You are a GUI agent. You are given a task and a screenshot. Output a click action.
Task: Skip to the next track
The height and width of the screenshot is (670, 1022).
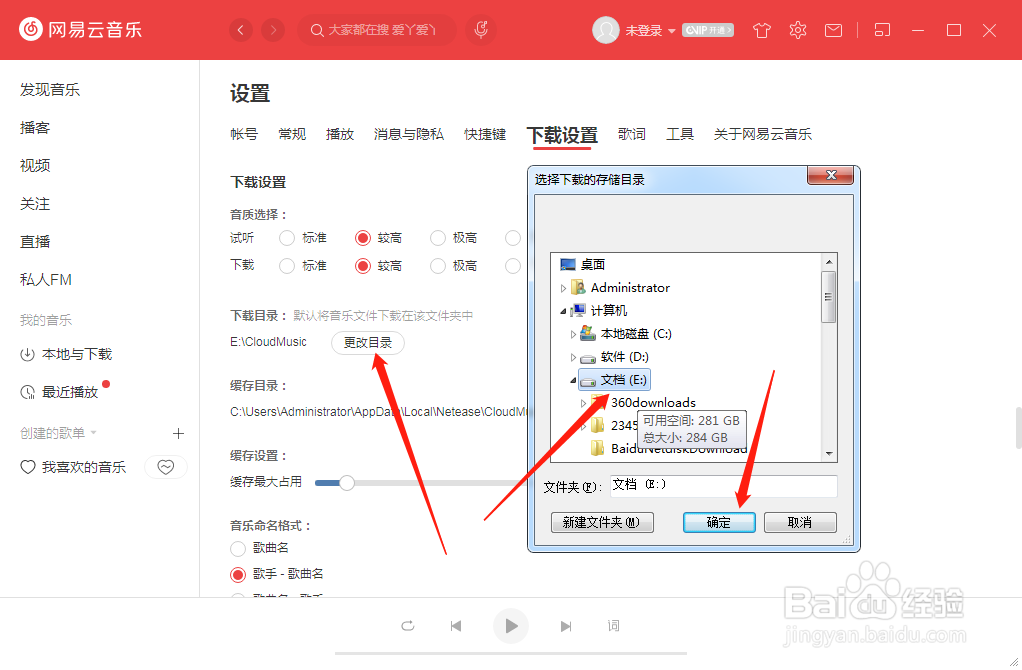tap(566, 626)
